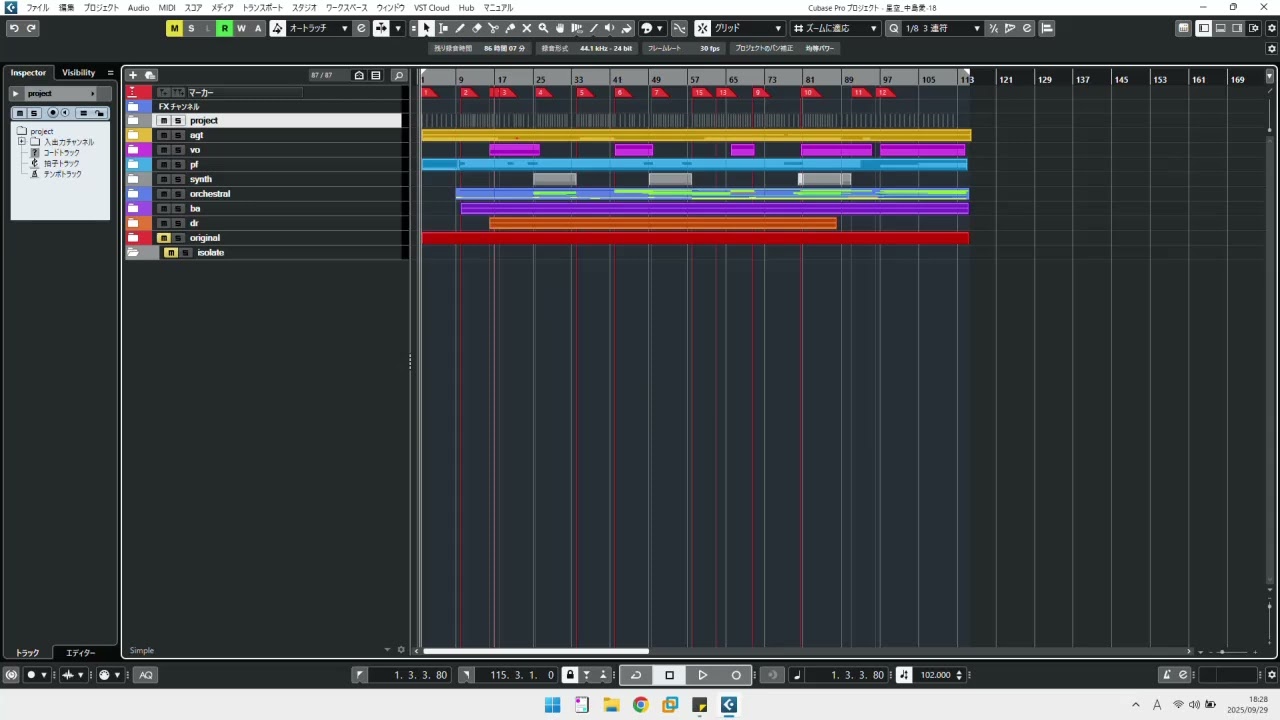Select the Glue tool
Image resolution: width=1280 pixels, height=720 pixels.
tap(510, 28)
